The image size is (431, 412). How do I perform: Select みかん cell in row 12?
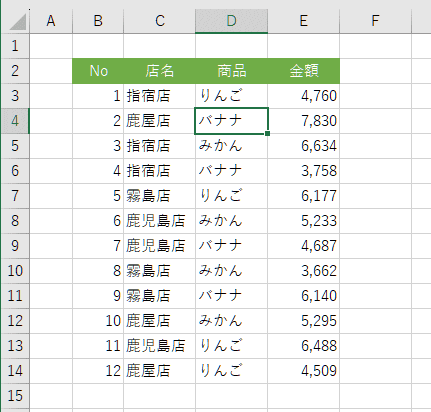pos(231,321)
